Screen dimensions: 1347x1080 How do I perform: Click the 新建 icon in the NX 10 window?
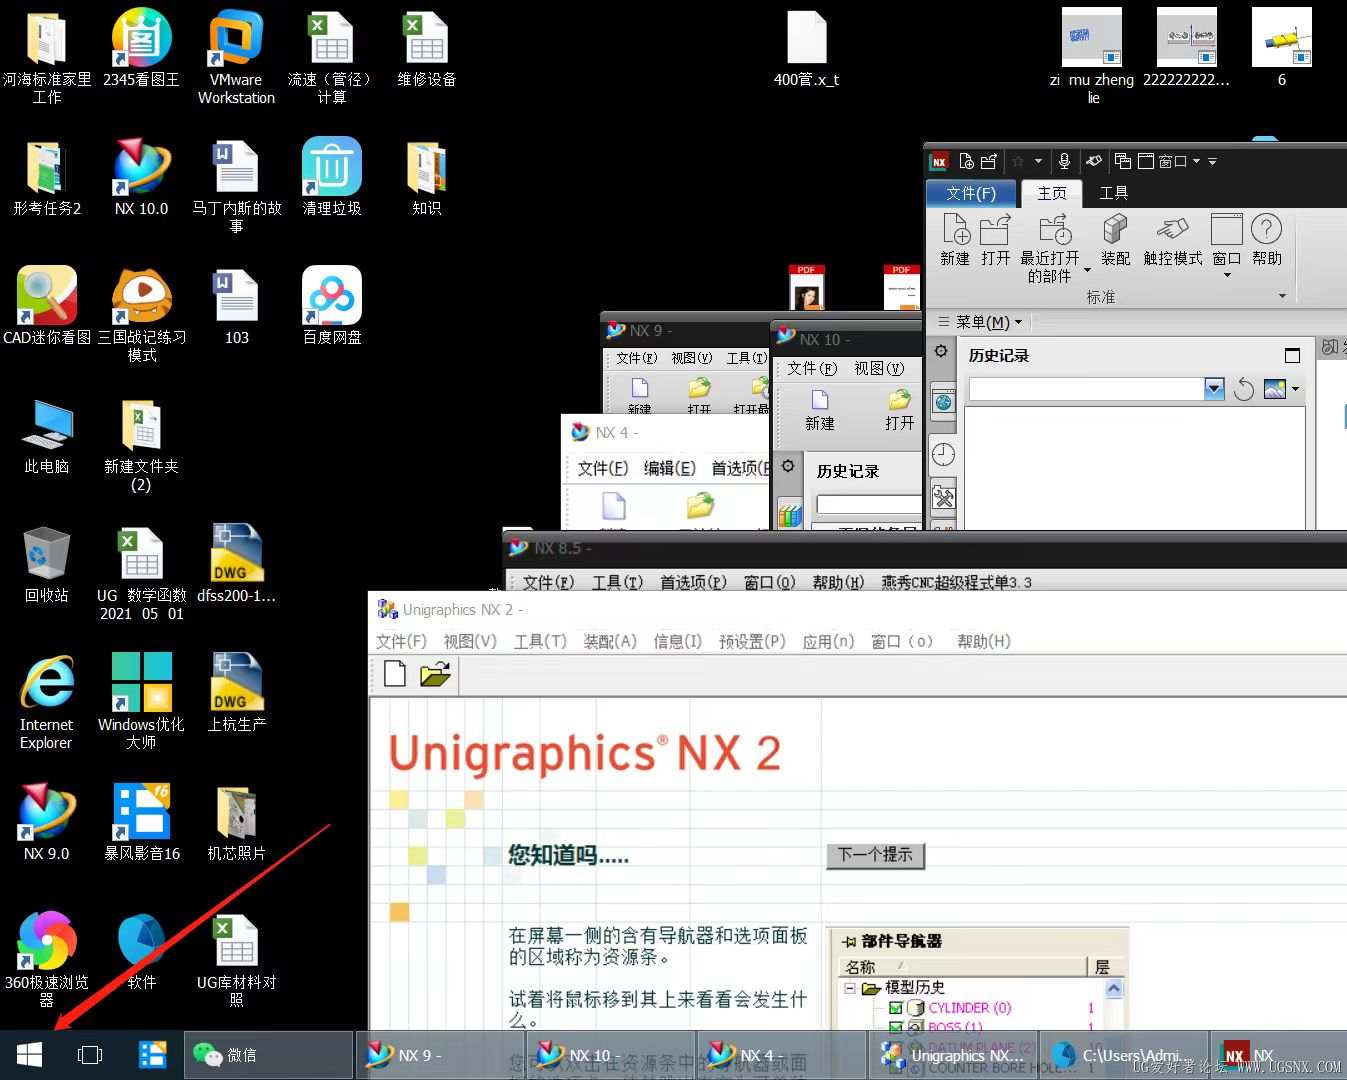(x=820, y=400)
